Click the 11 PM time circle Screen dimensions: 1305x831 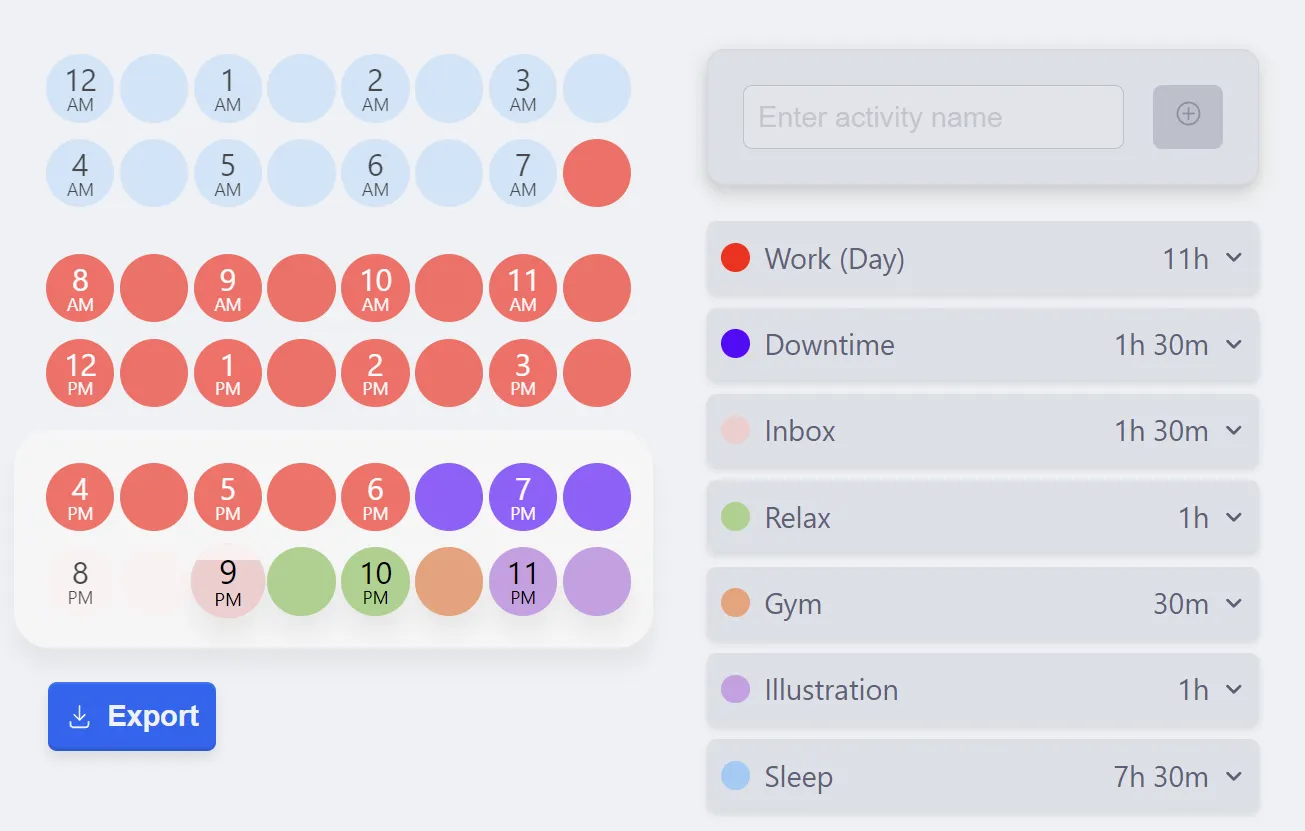pyautogui.click(x=523, y=582)
